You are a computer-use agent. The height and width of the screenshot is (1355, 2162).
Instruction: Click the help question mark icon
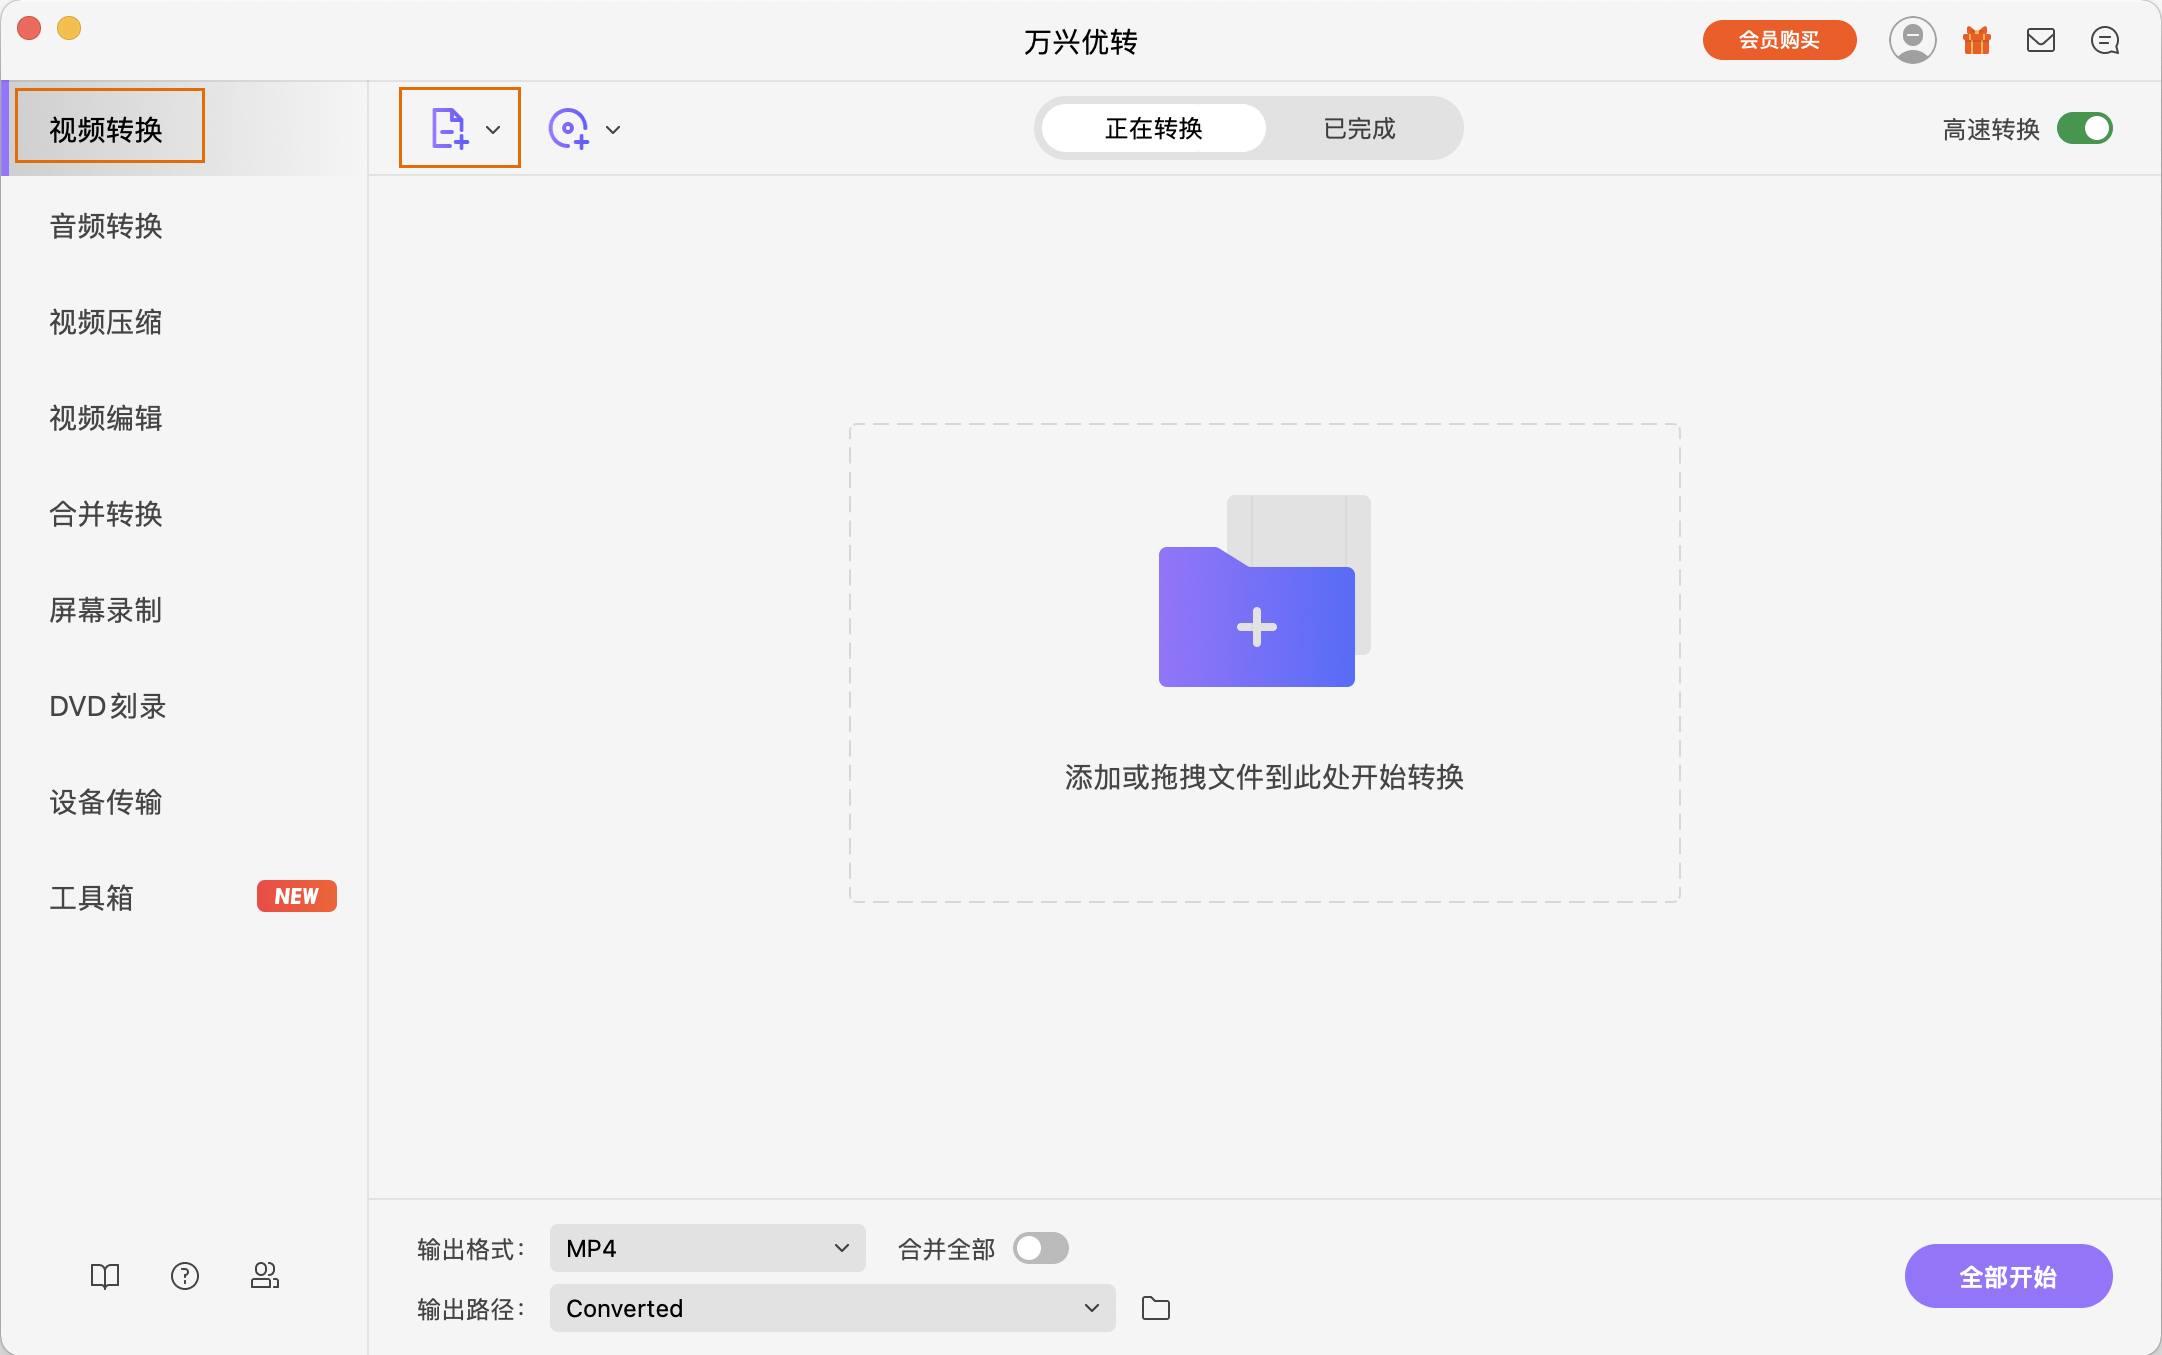click(x=185, y=1276)
